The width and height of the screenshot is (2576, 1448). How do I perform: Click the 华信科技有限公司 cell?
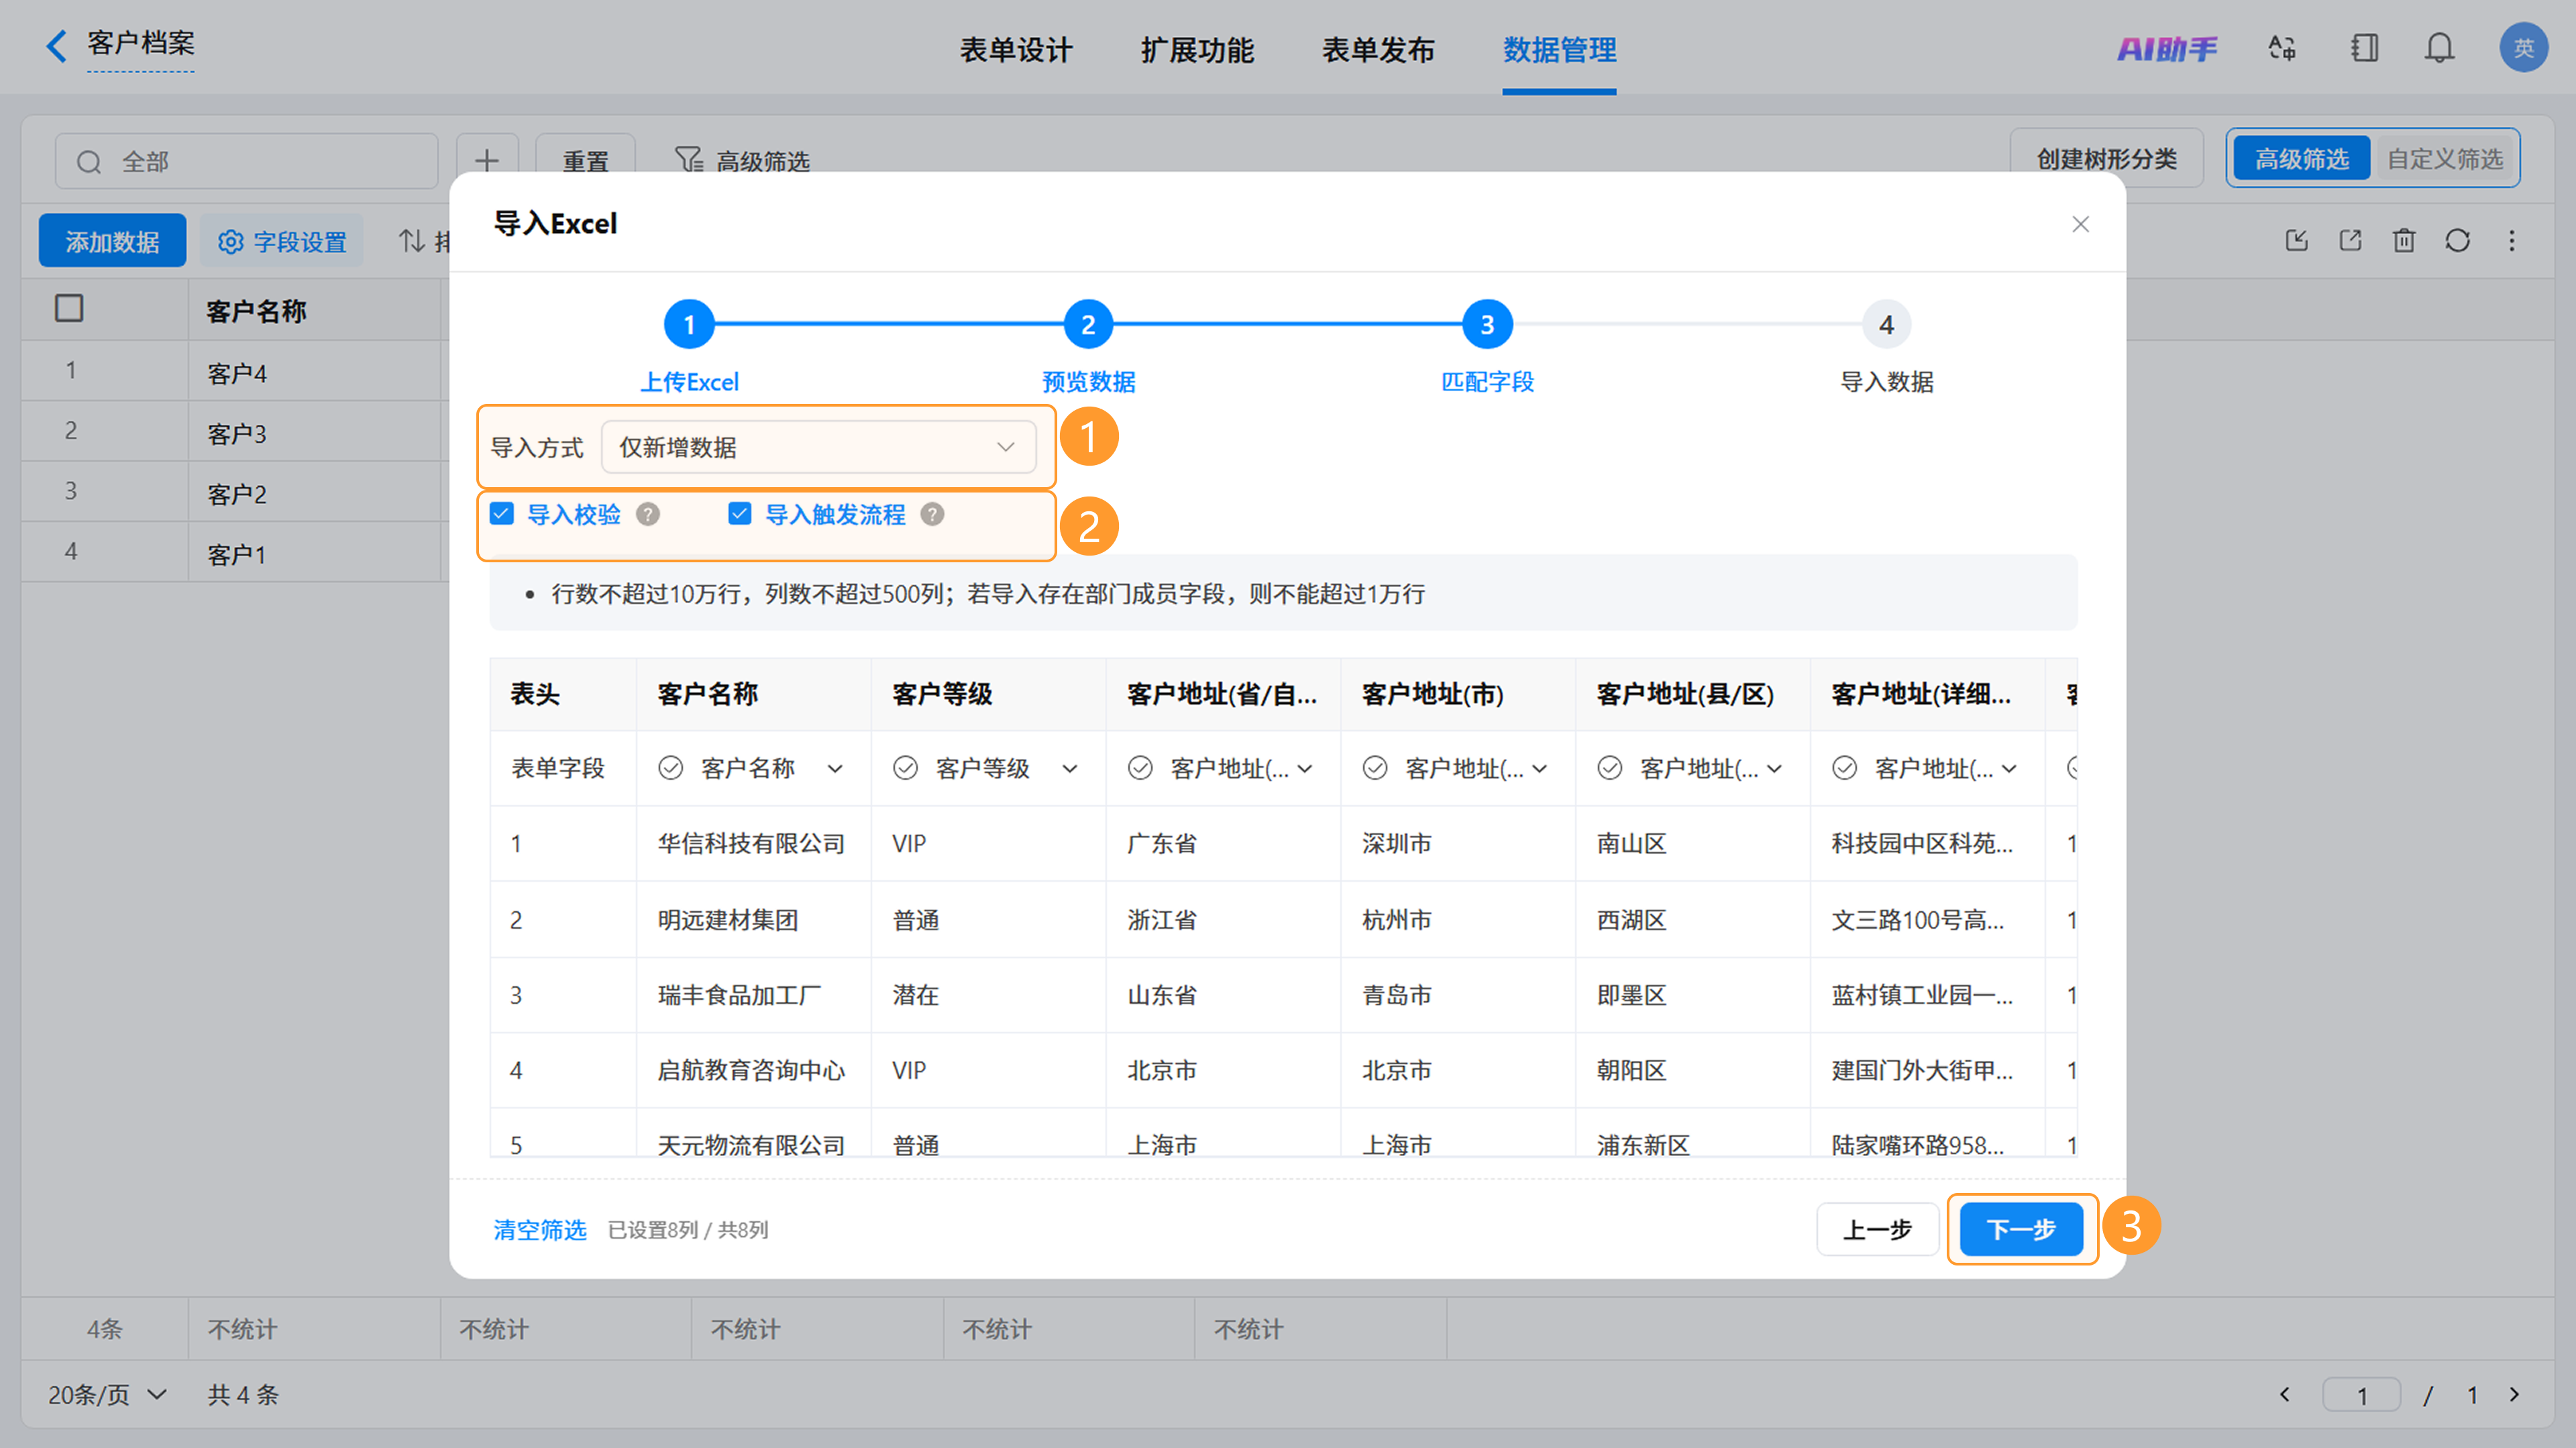pyautogui.click(x=751, y=843)
